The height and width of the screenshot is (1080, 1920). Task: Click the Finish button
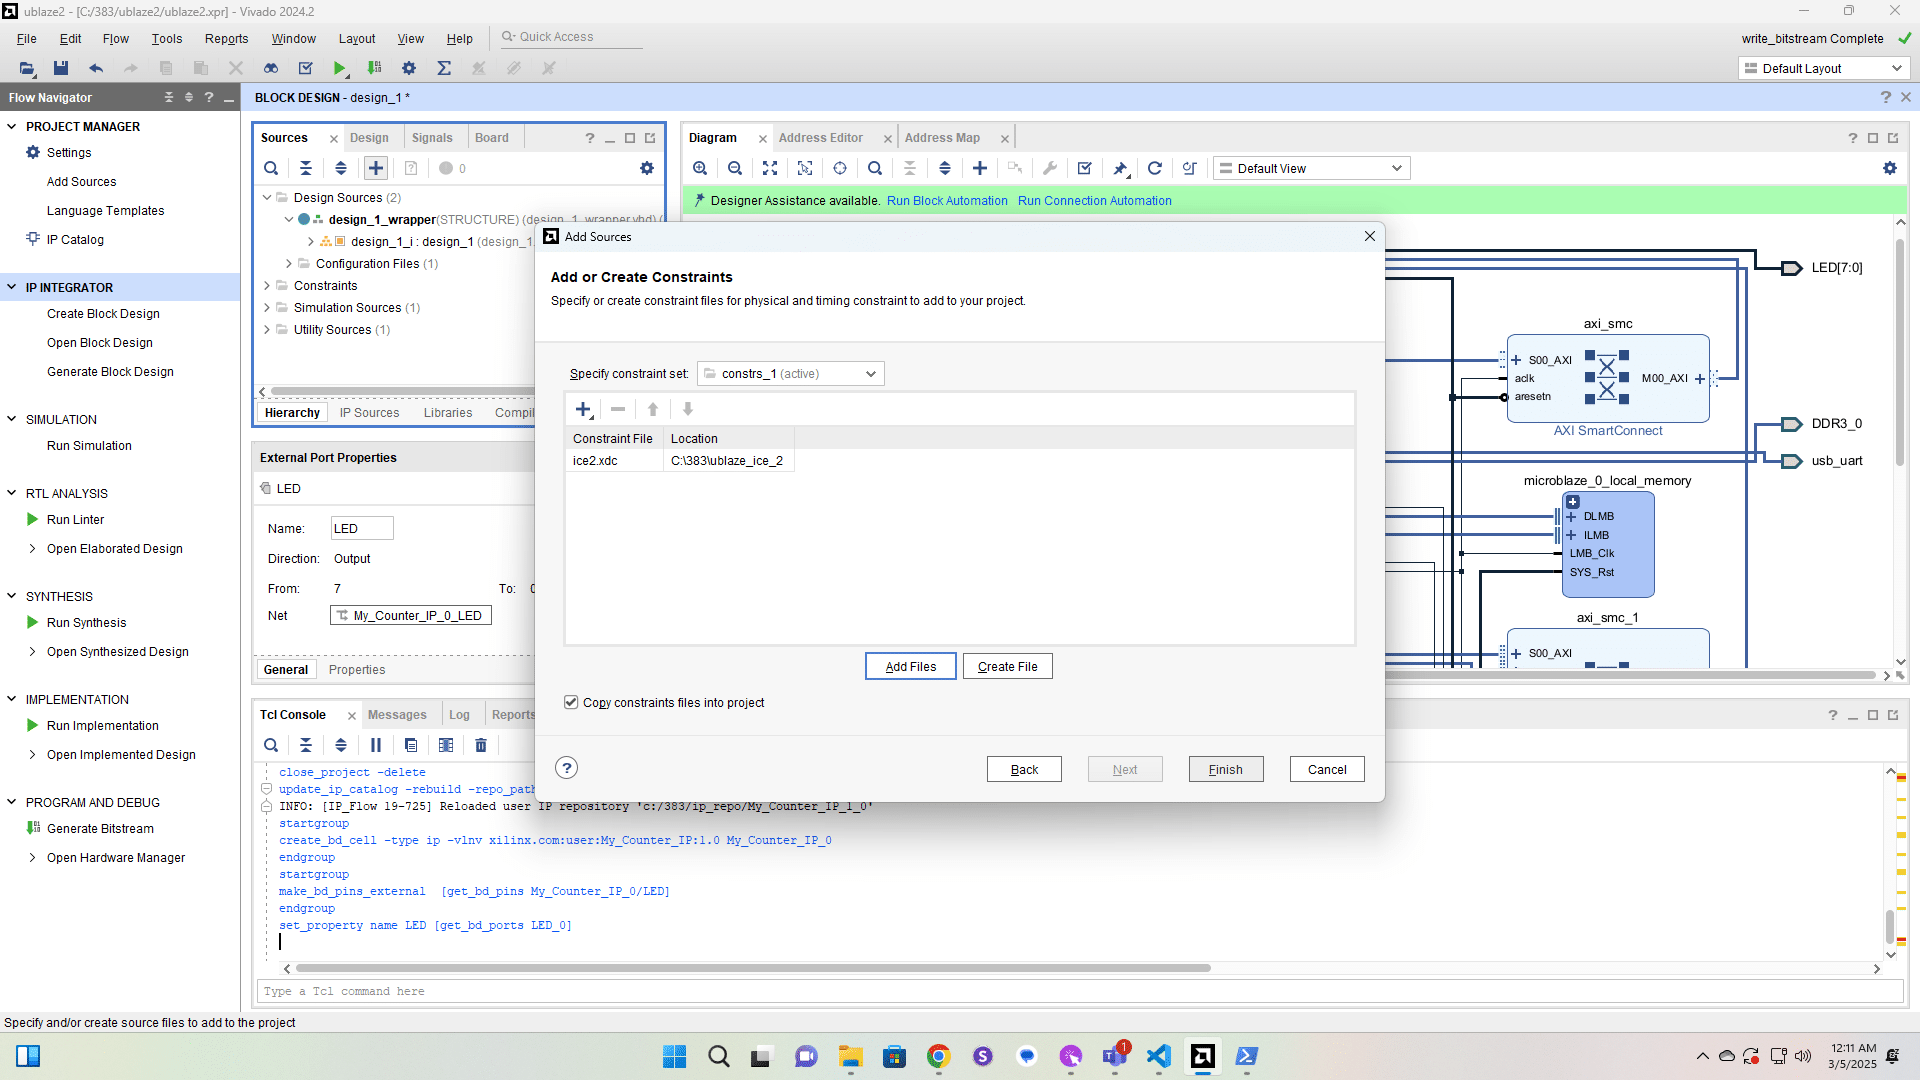pyautogui.click(x=1225, y=769)
